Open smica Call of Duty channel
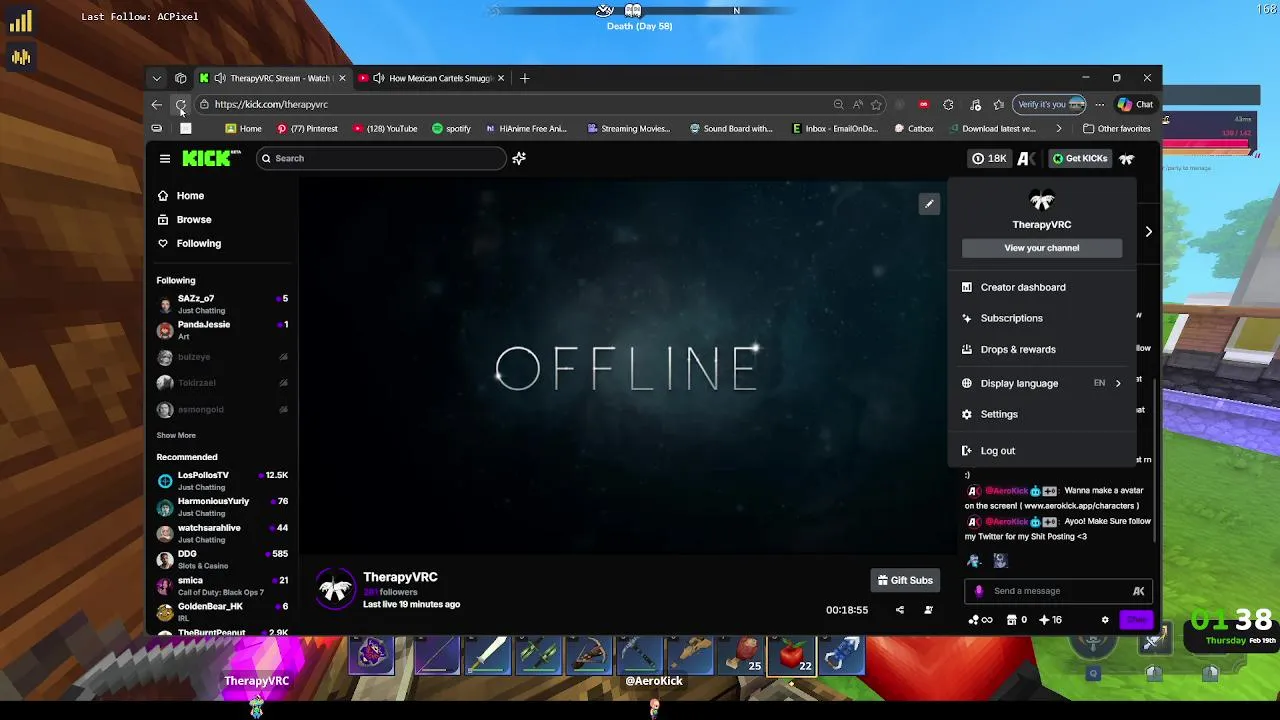This screenshot has height=720, width=1280. (222, 586)
